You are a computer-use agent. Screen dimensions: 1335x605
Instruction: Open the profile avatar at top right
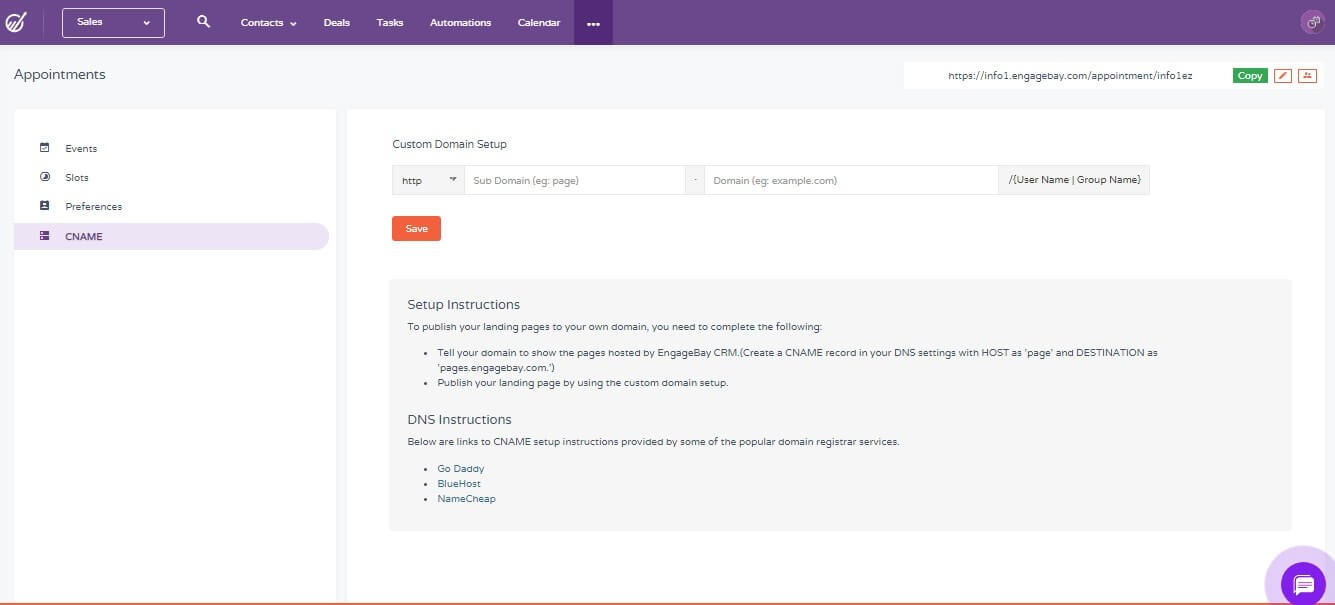click(1312, 21)
